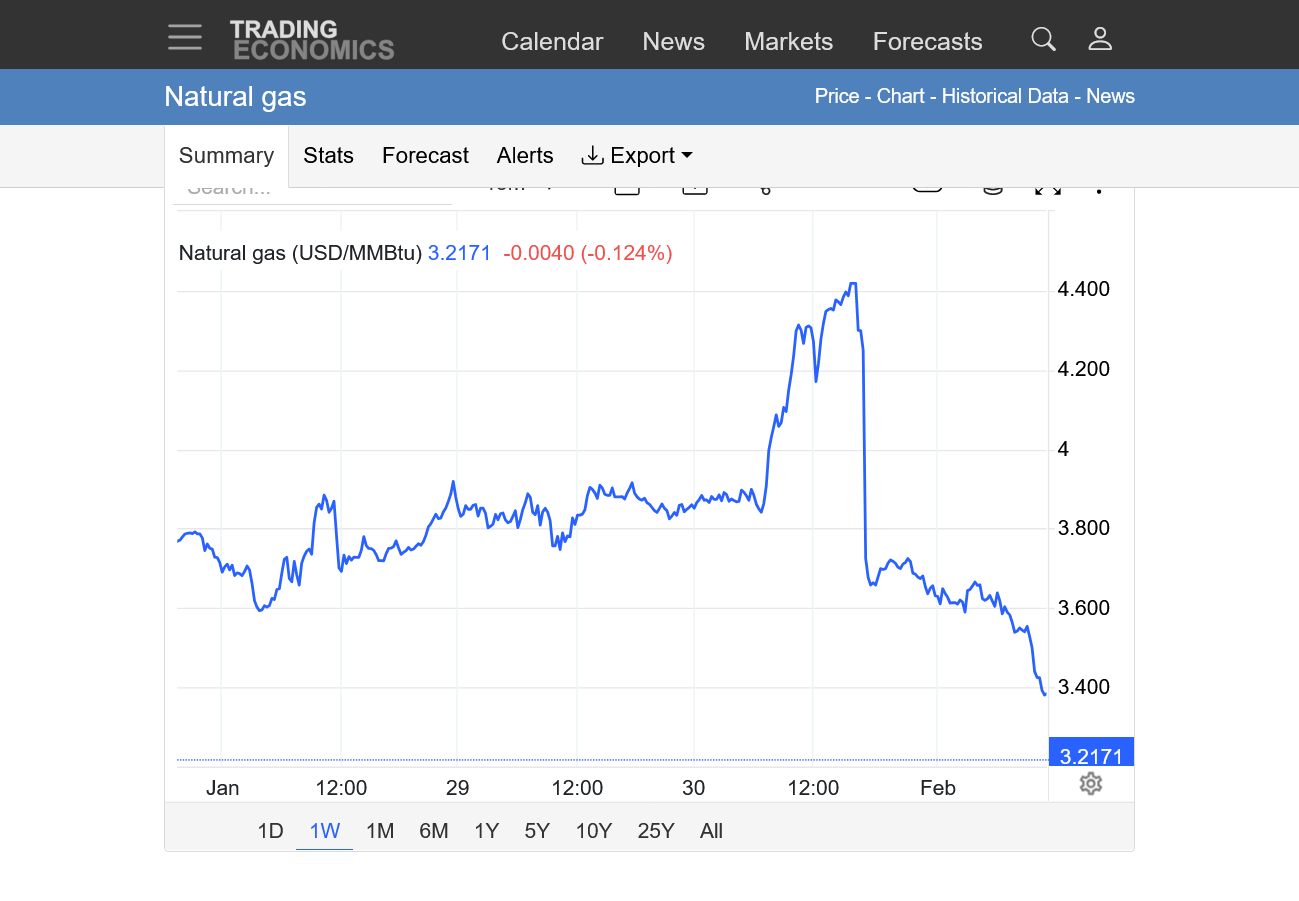
Task: Open the hamburger navigation menu
Action: point(185,38)
